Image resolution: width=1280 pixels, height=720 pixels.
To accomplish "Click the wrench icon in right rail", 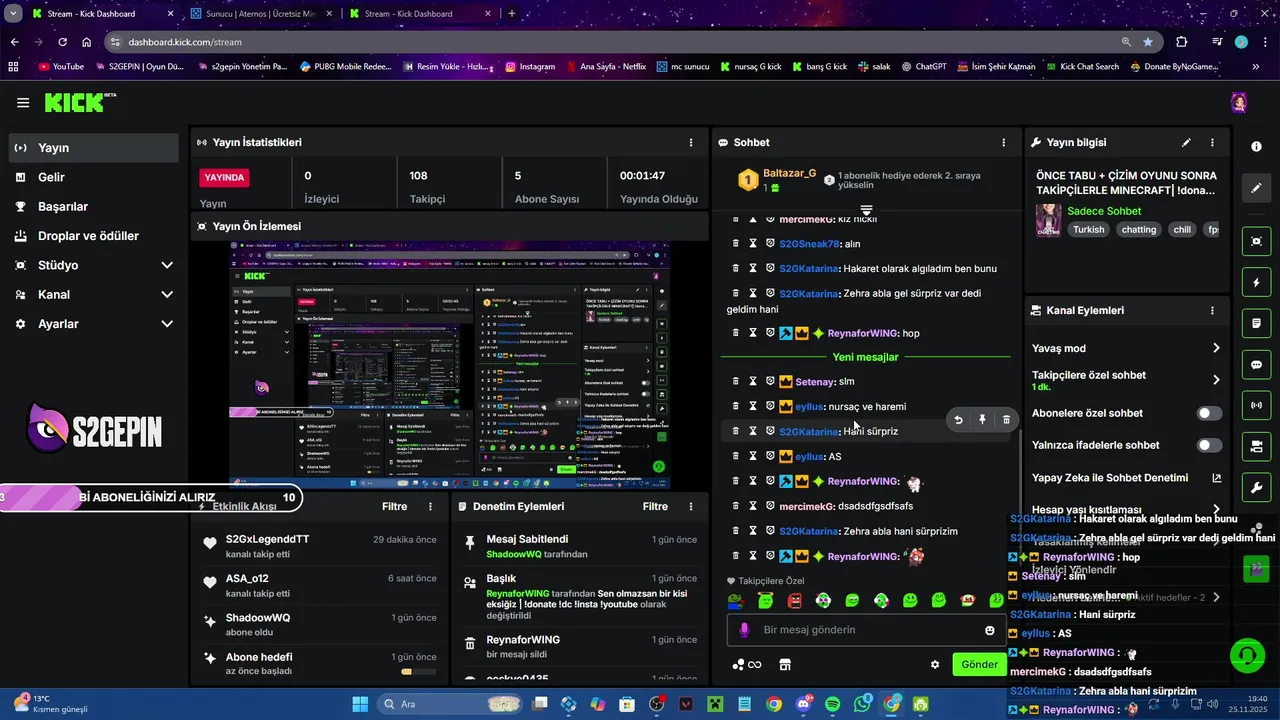I will [1257, 487].
